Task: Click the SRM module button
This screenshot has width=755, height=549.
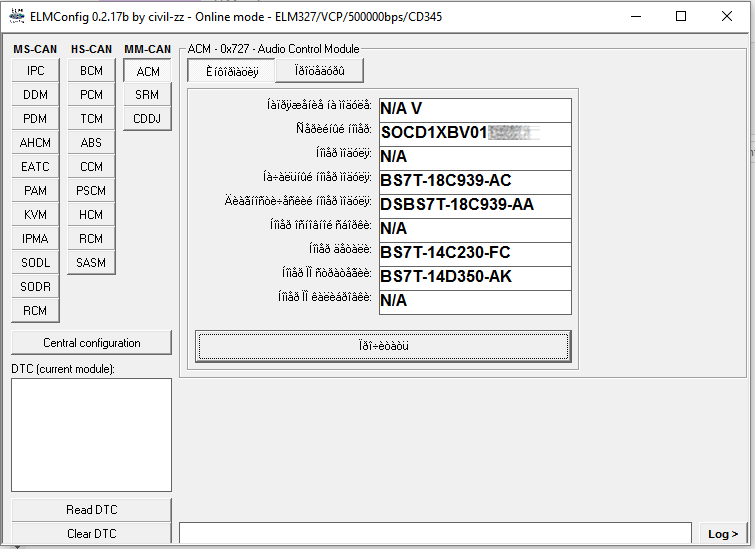Action: pyautogui.click(x=148, y=95)
